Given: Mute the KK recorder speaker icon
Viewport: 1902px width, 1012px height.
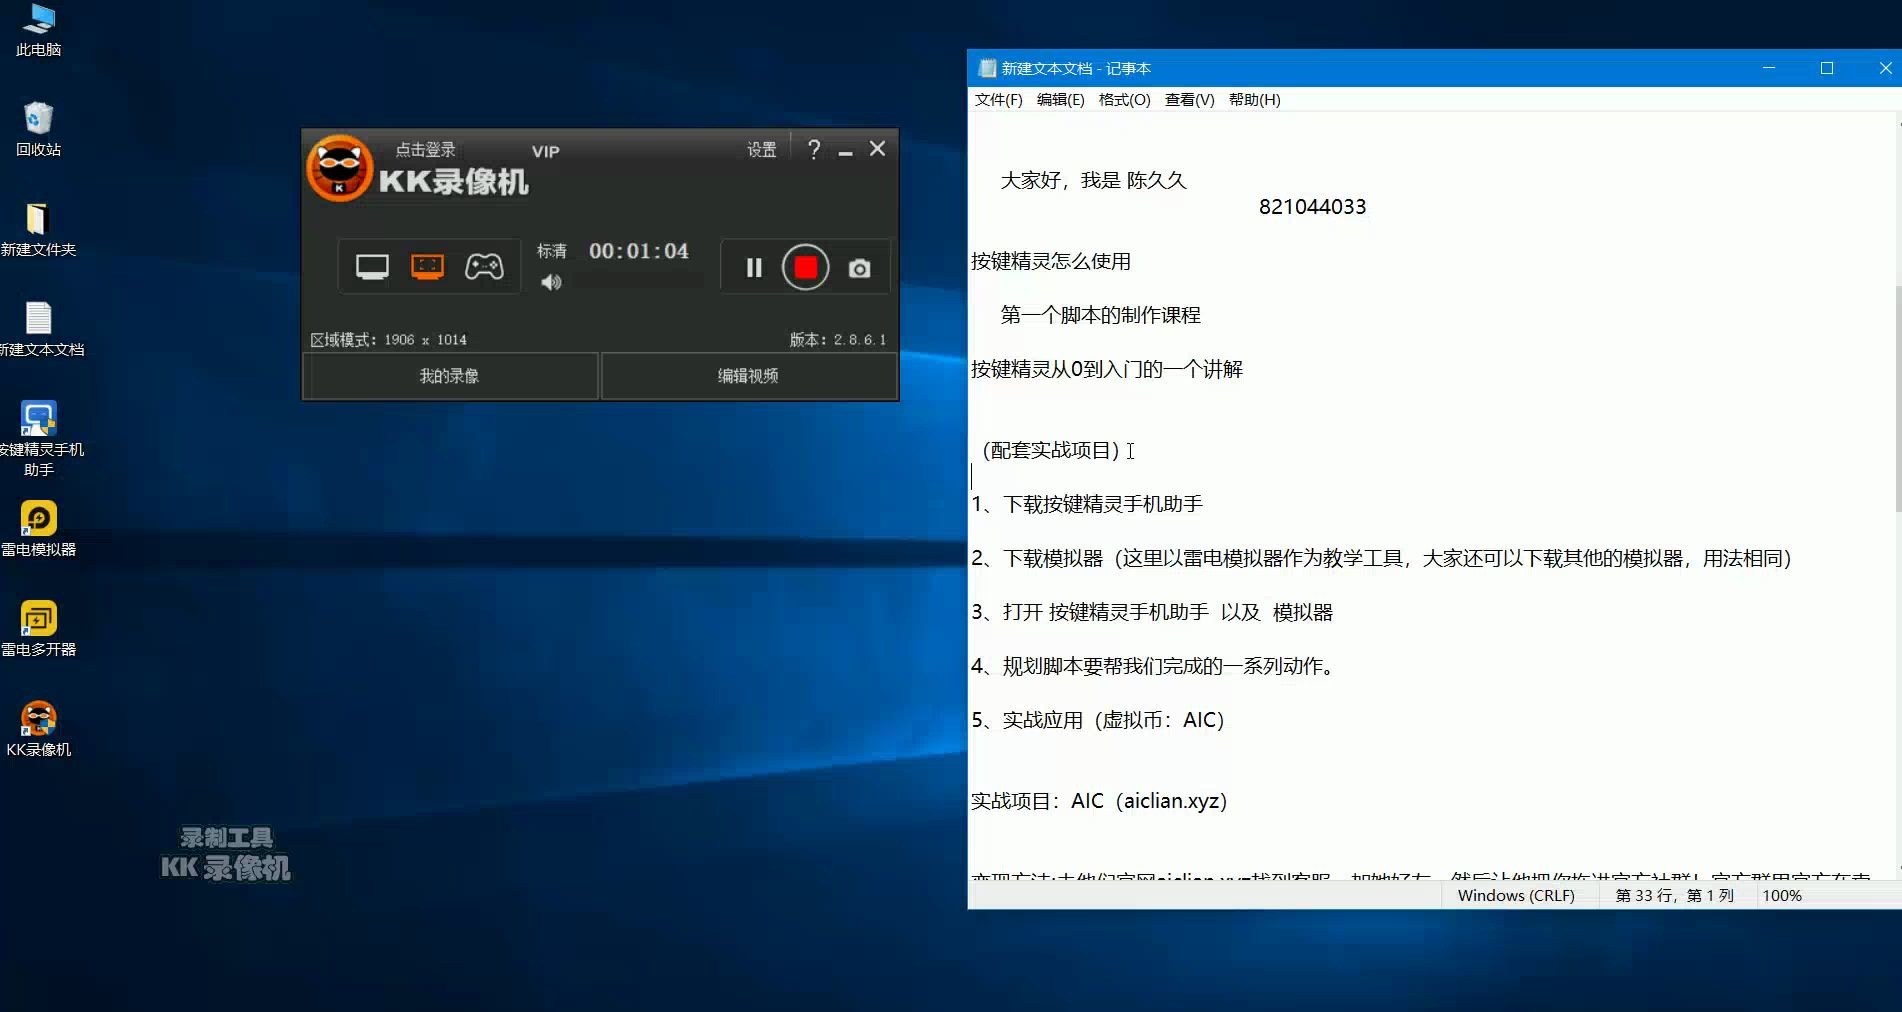Looking at the screenshot, I should [551, 283].
